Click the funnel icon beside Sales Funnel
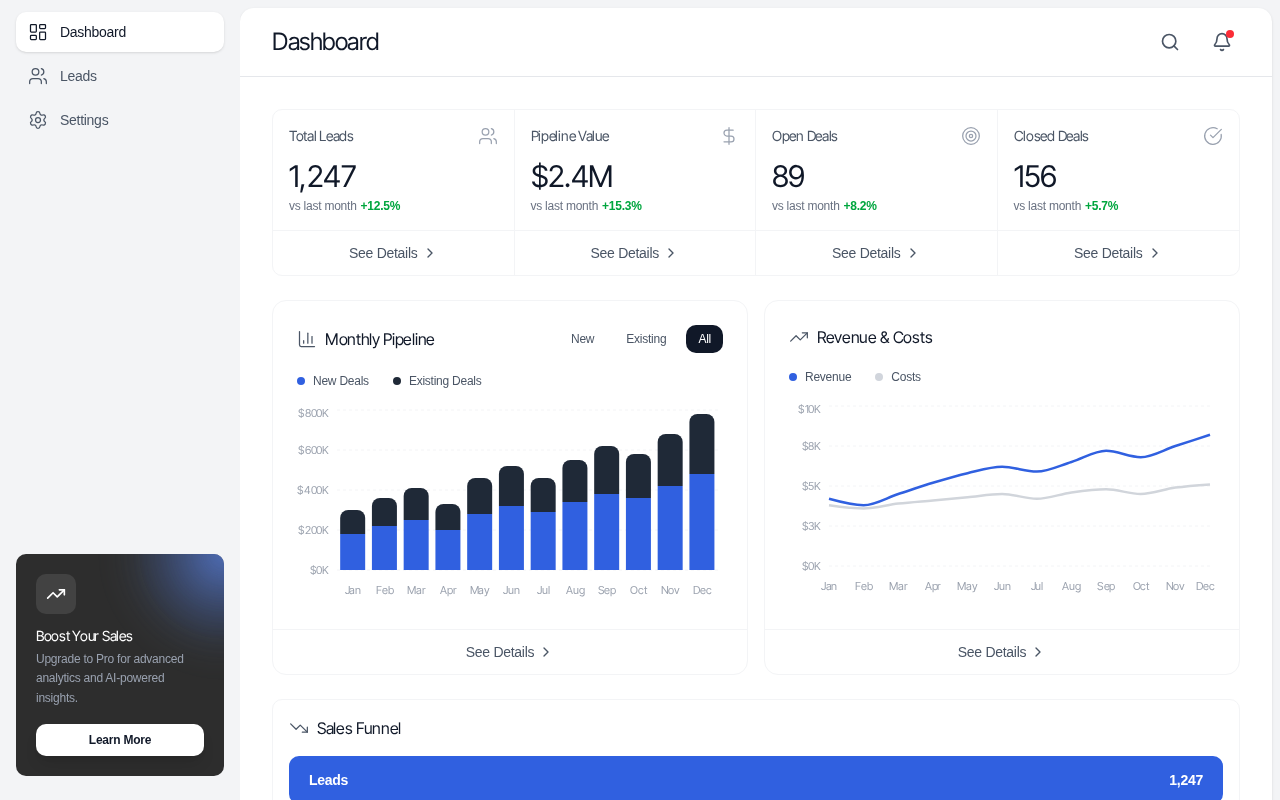This screenshot has height=800, width=1280. coord(297,727)
